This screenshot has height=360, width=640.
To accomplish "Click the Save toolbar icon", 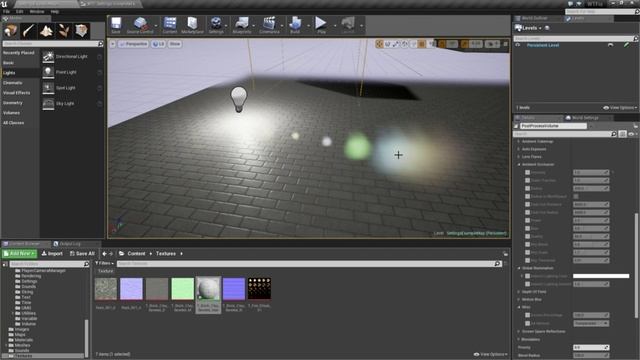I will pos(116,25).
